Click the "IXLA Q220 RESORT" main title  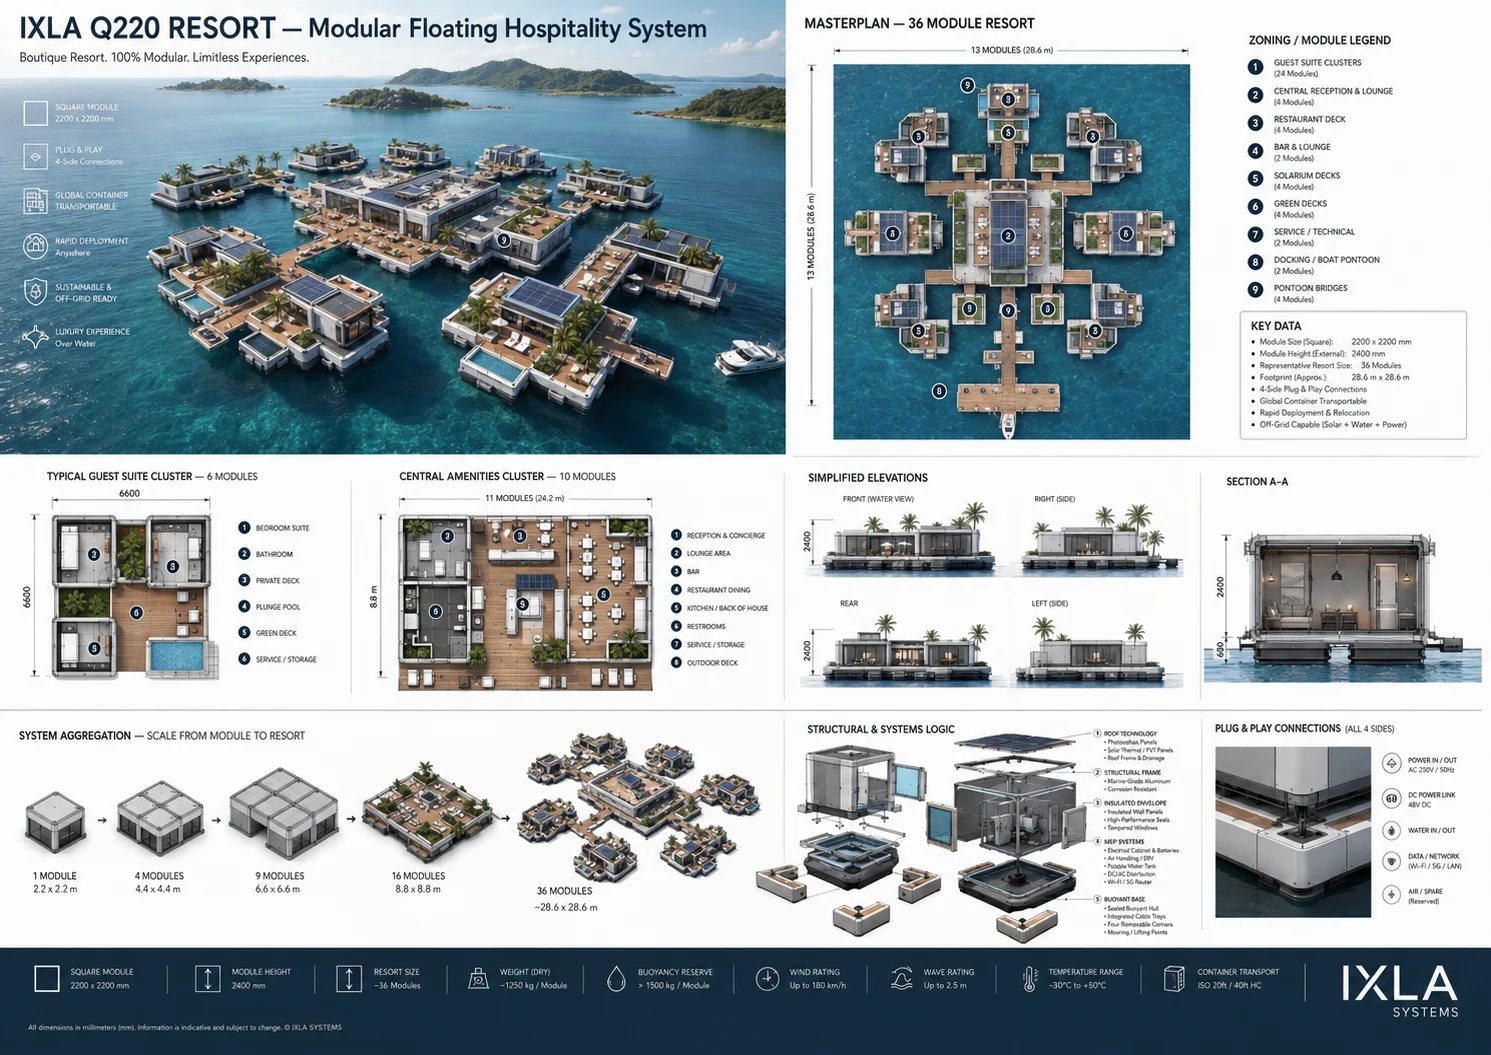pos(147,28)
